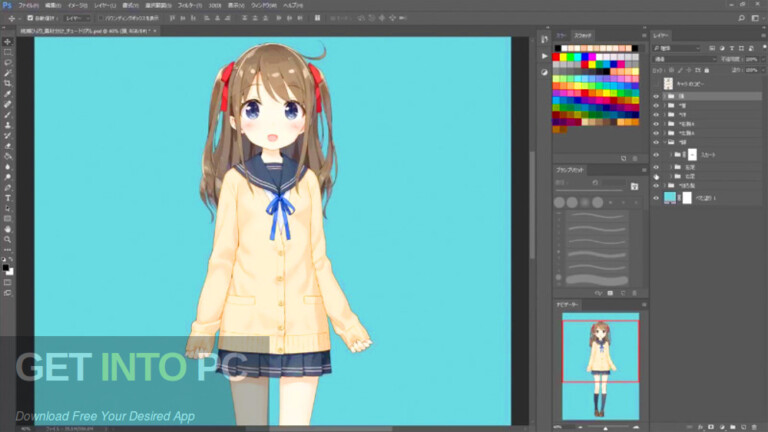Open the Layers panel flyout menu
768x432 pixels.
coord(764,36)
